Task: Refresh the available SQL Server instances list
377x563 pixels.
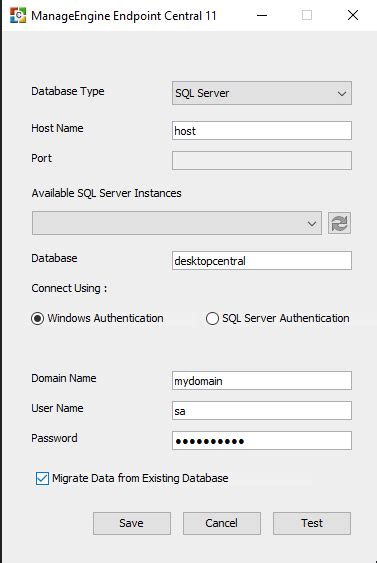Action: pyautogui.click(x=339, y=223)
